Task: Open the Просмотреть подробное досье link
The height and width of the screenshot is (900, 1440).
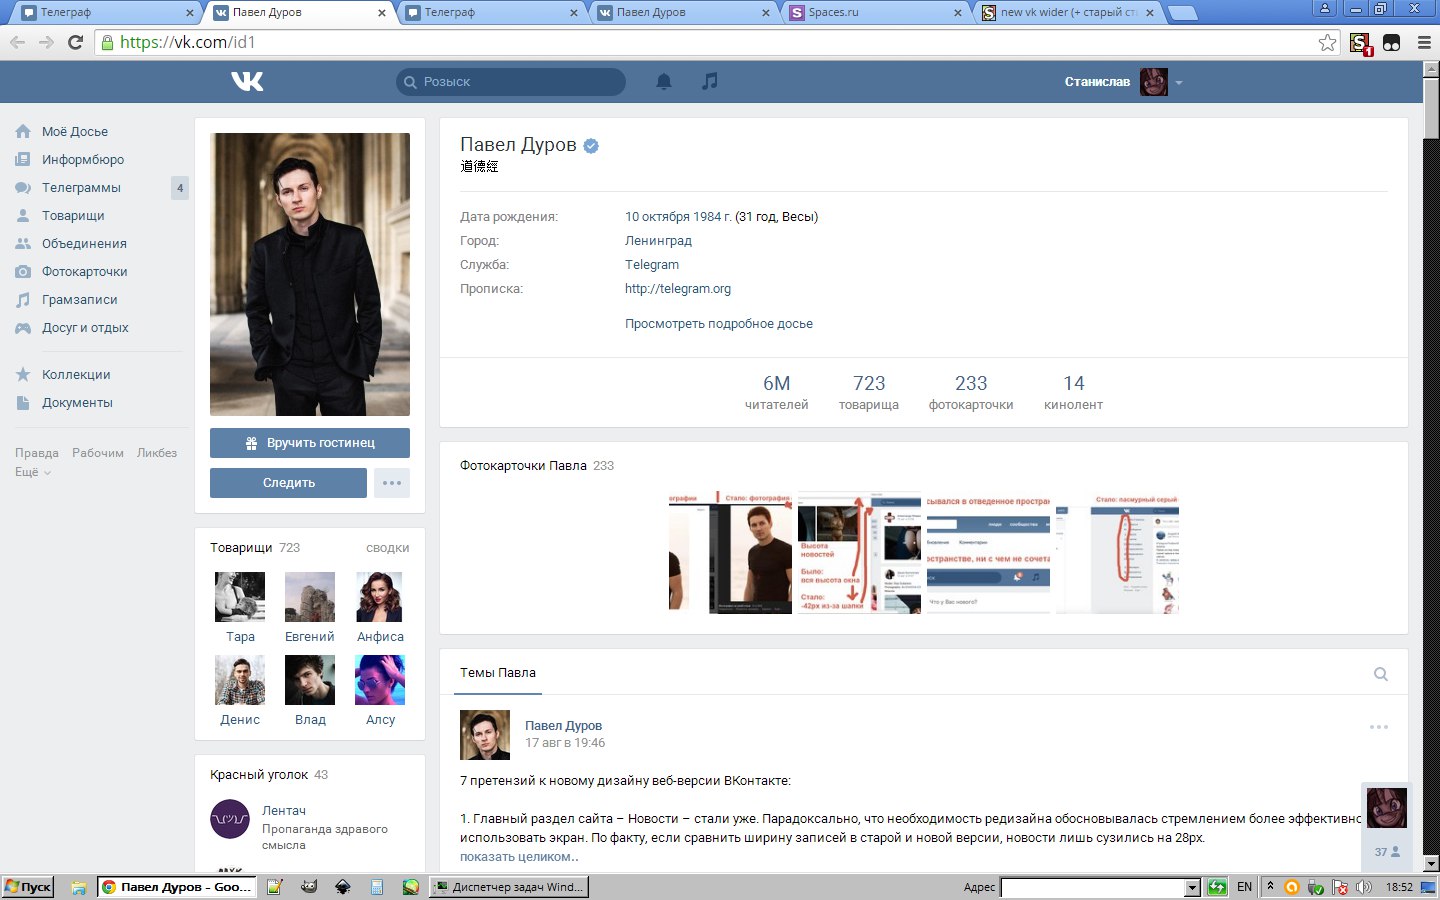Action: coord(718,323)
